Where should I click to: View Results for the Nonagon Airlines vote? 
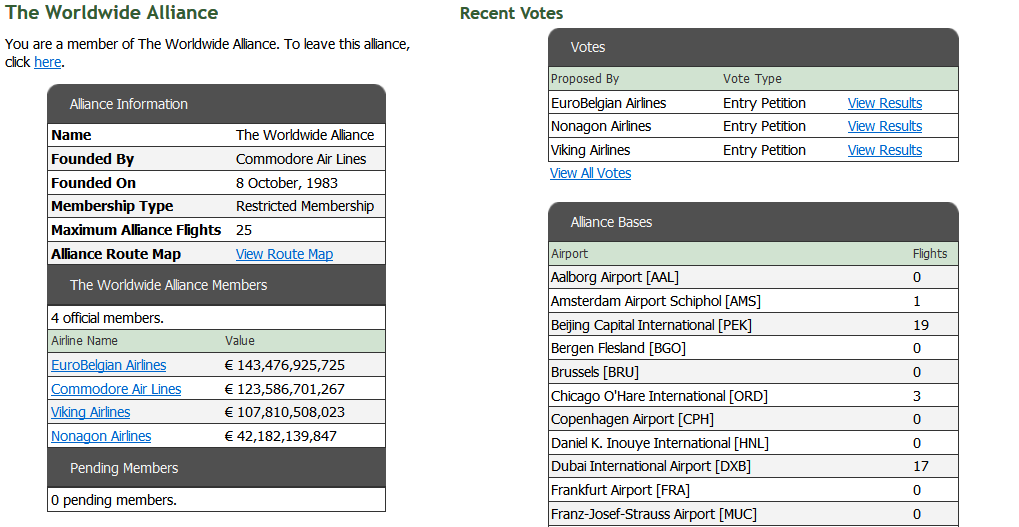[884, 126]
